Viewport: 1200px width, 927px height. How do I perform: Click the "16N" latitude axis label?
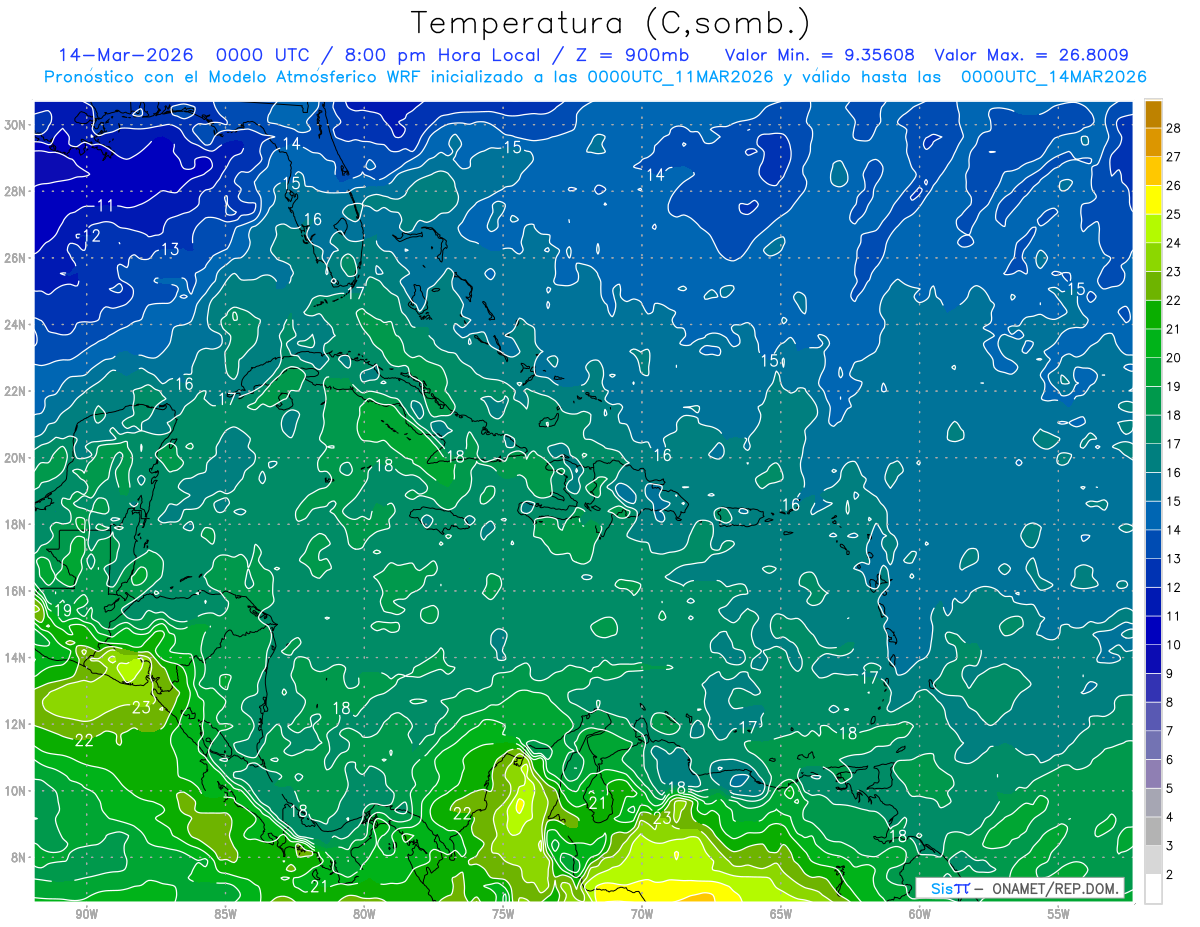pos(17,591)
